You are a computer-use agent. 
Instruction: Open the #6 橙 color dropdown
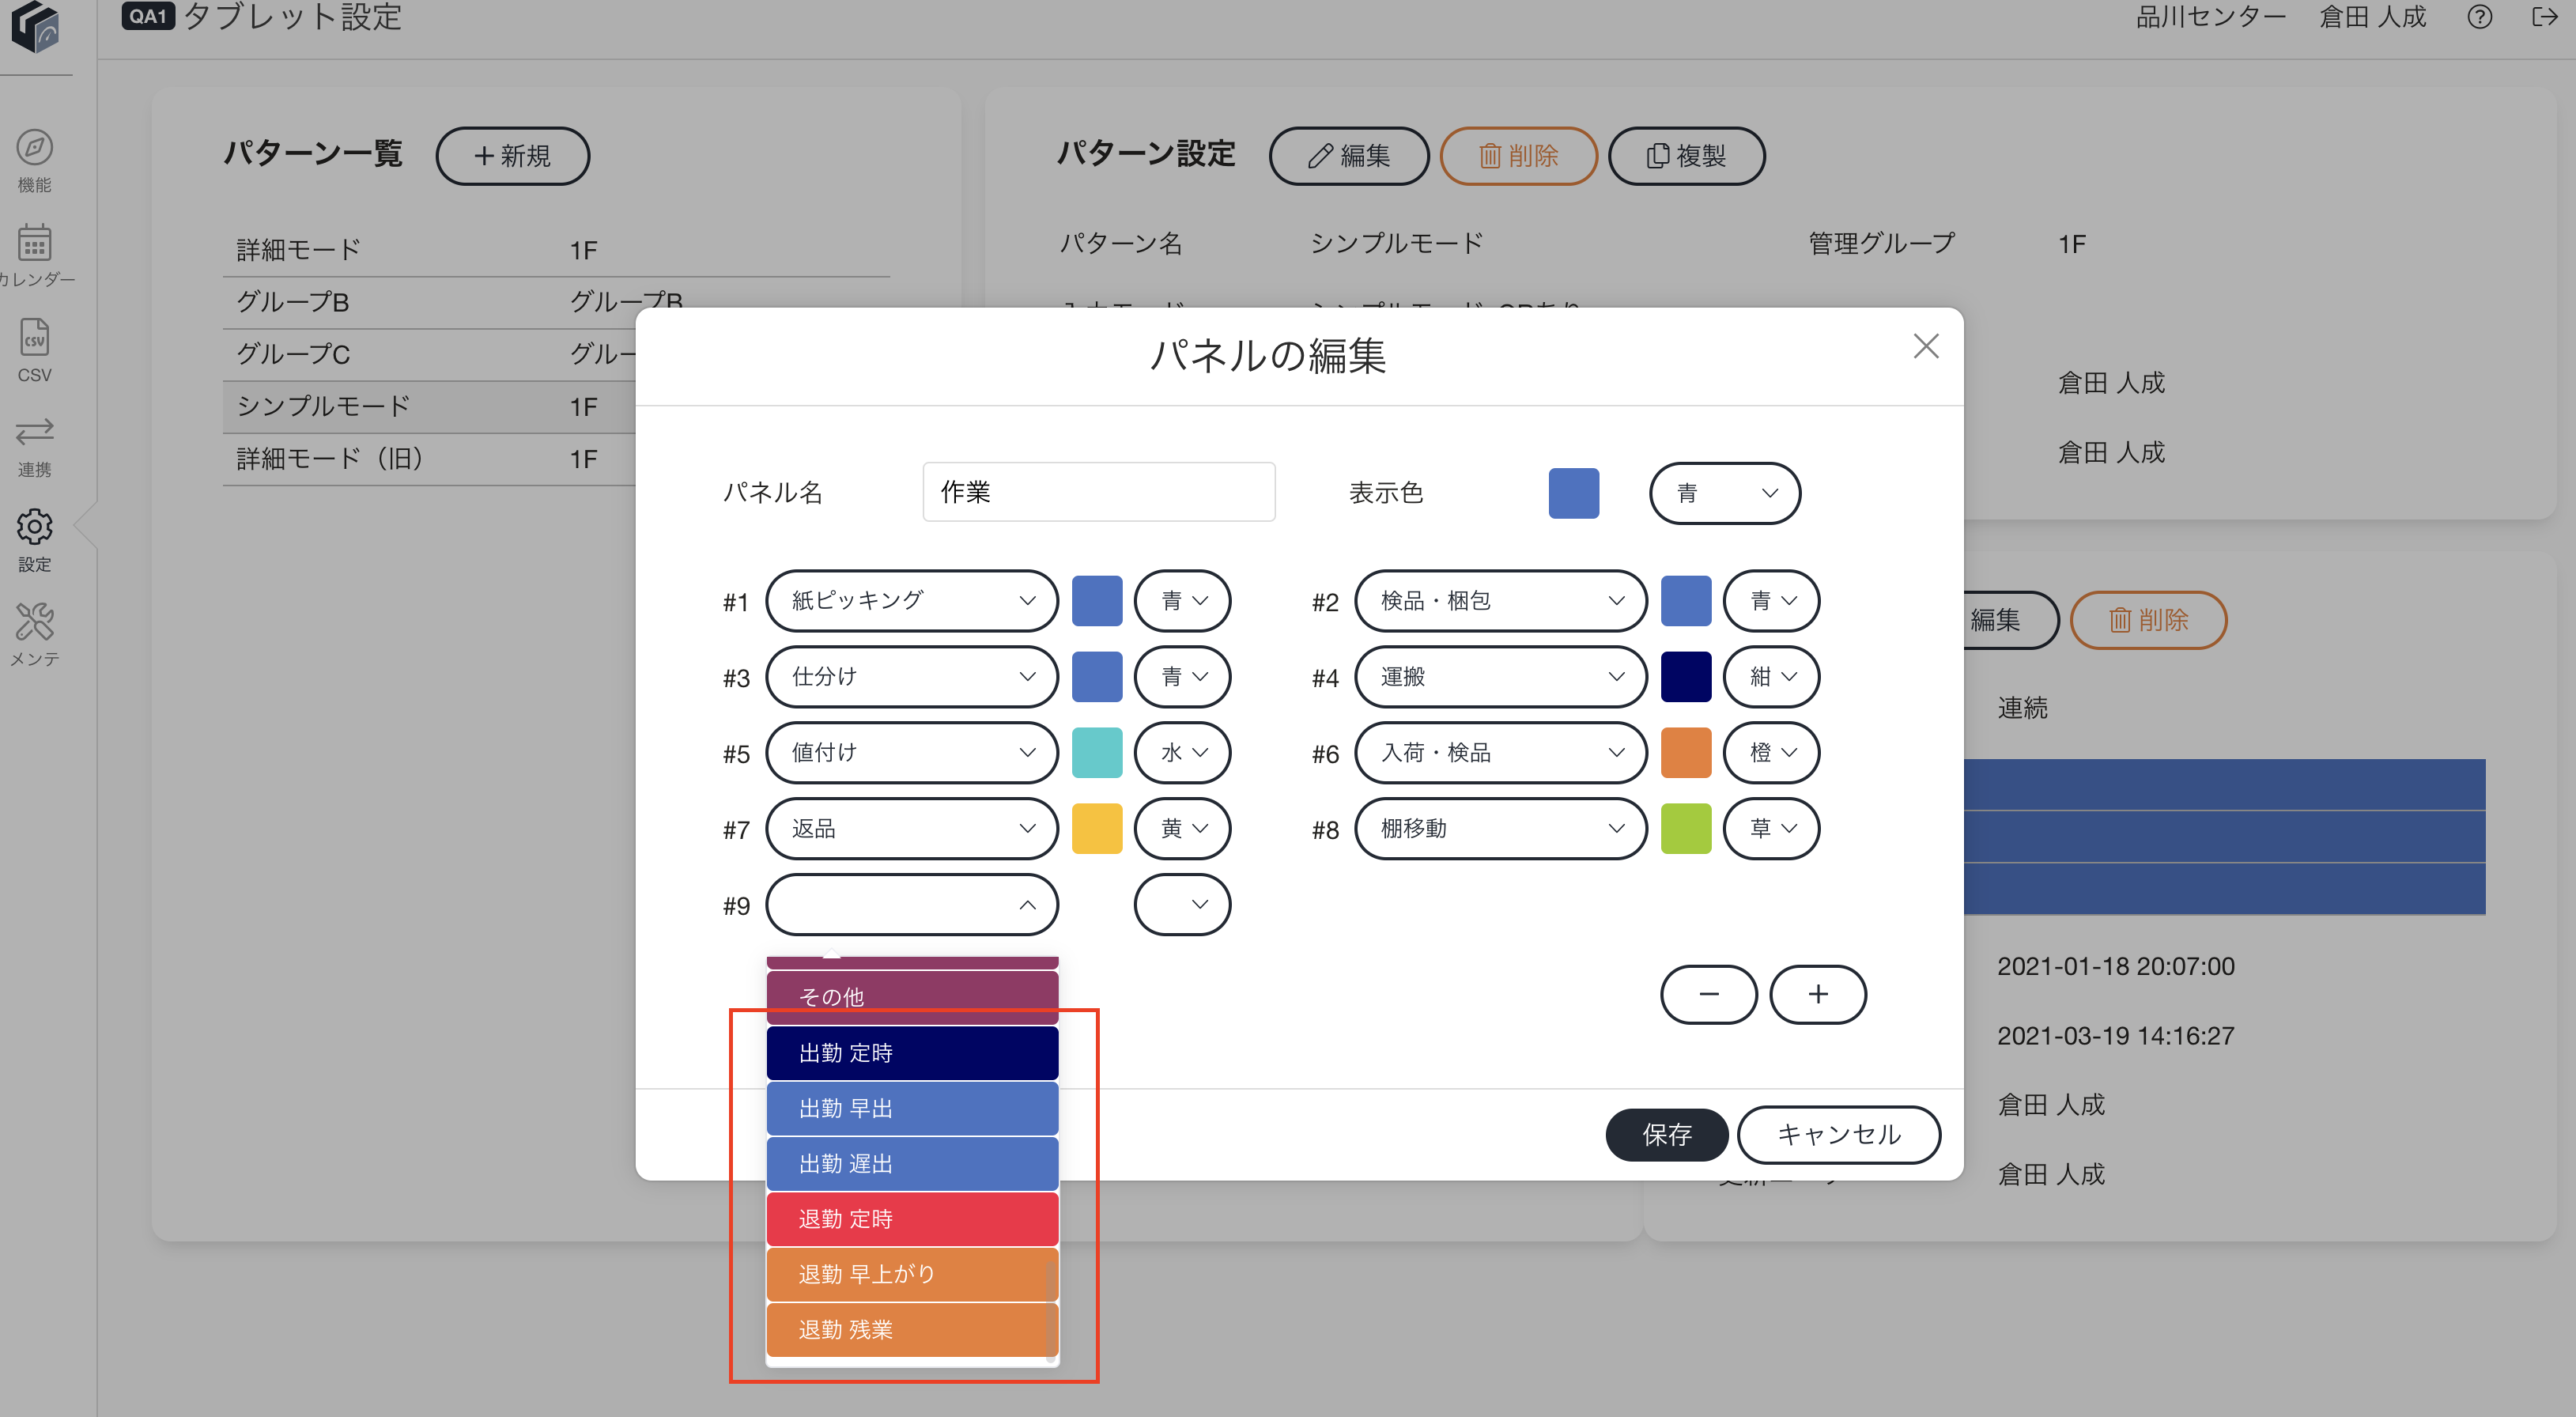pyautogui.click(x=1771, y=752)
